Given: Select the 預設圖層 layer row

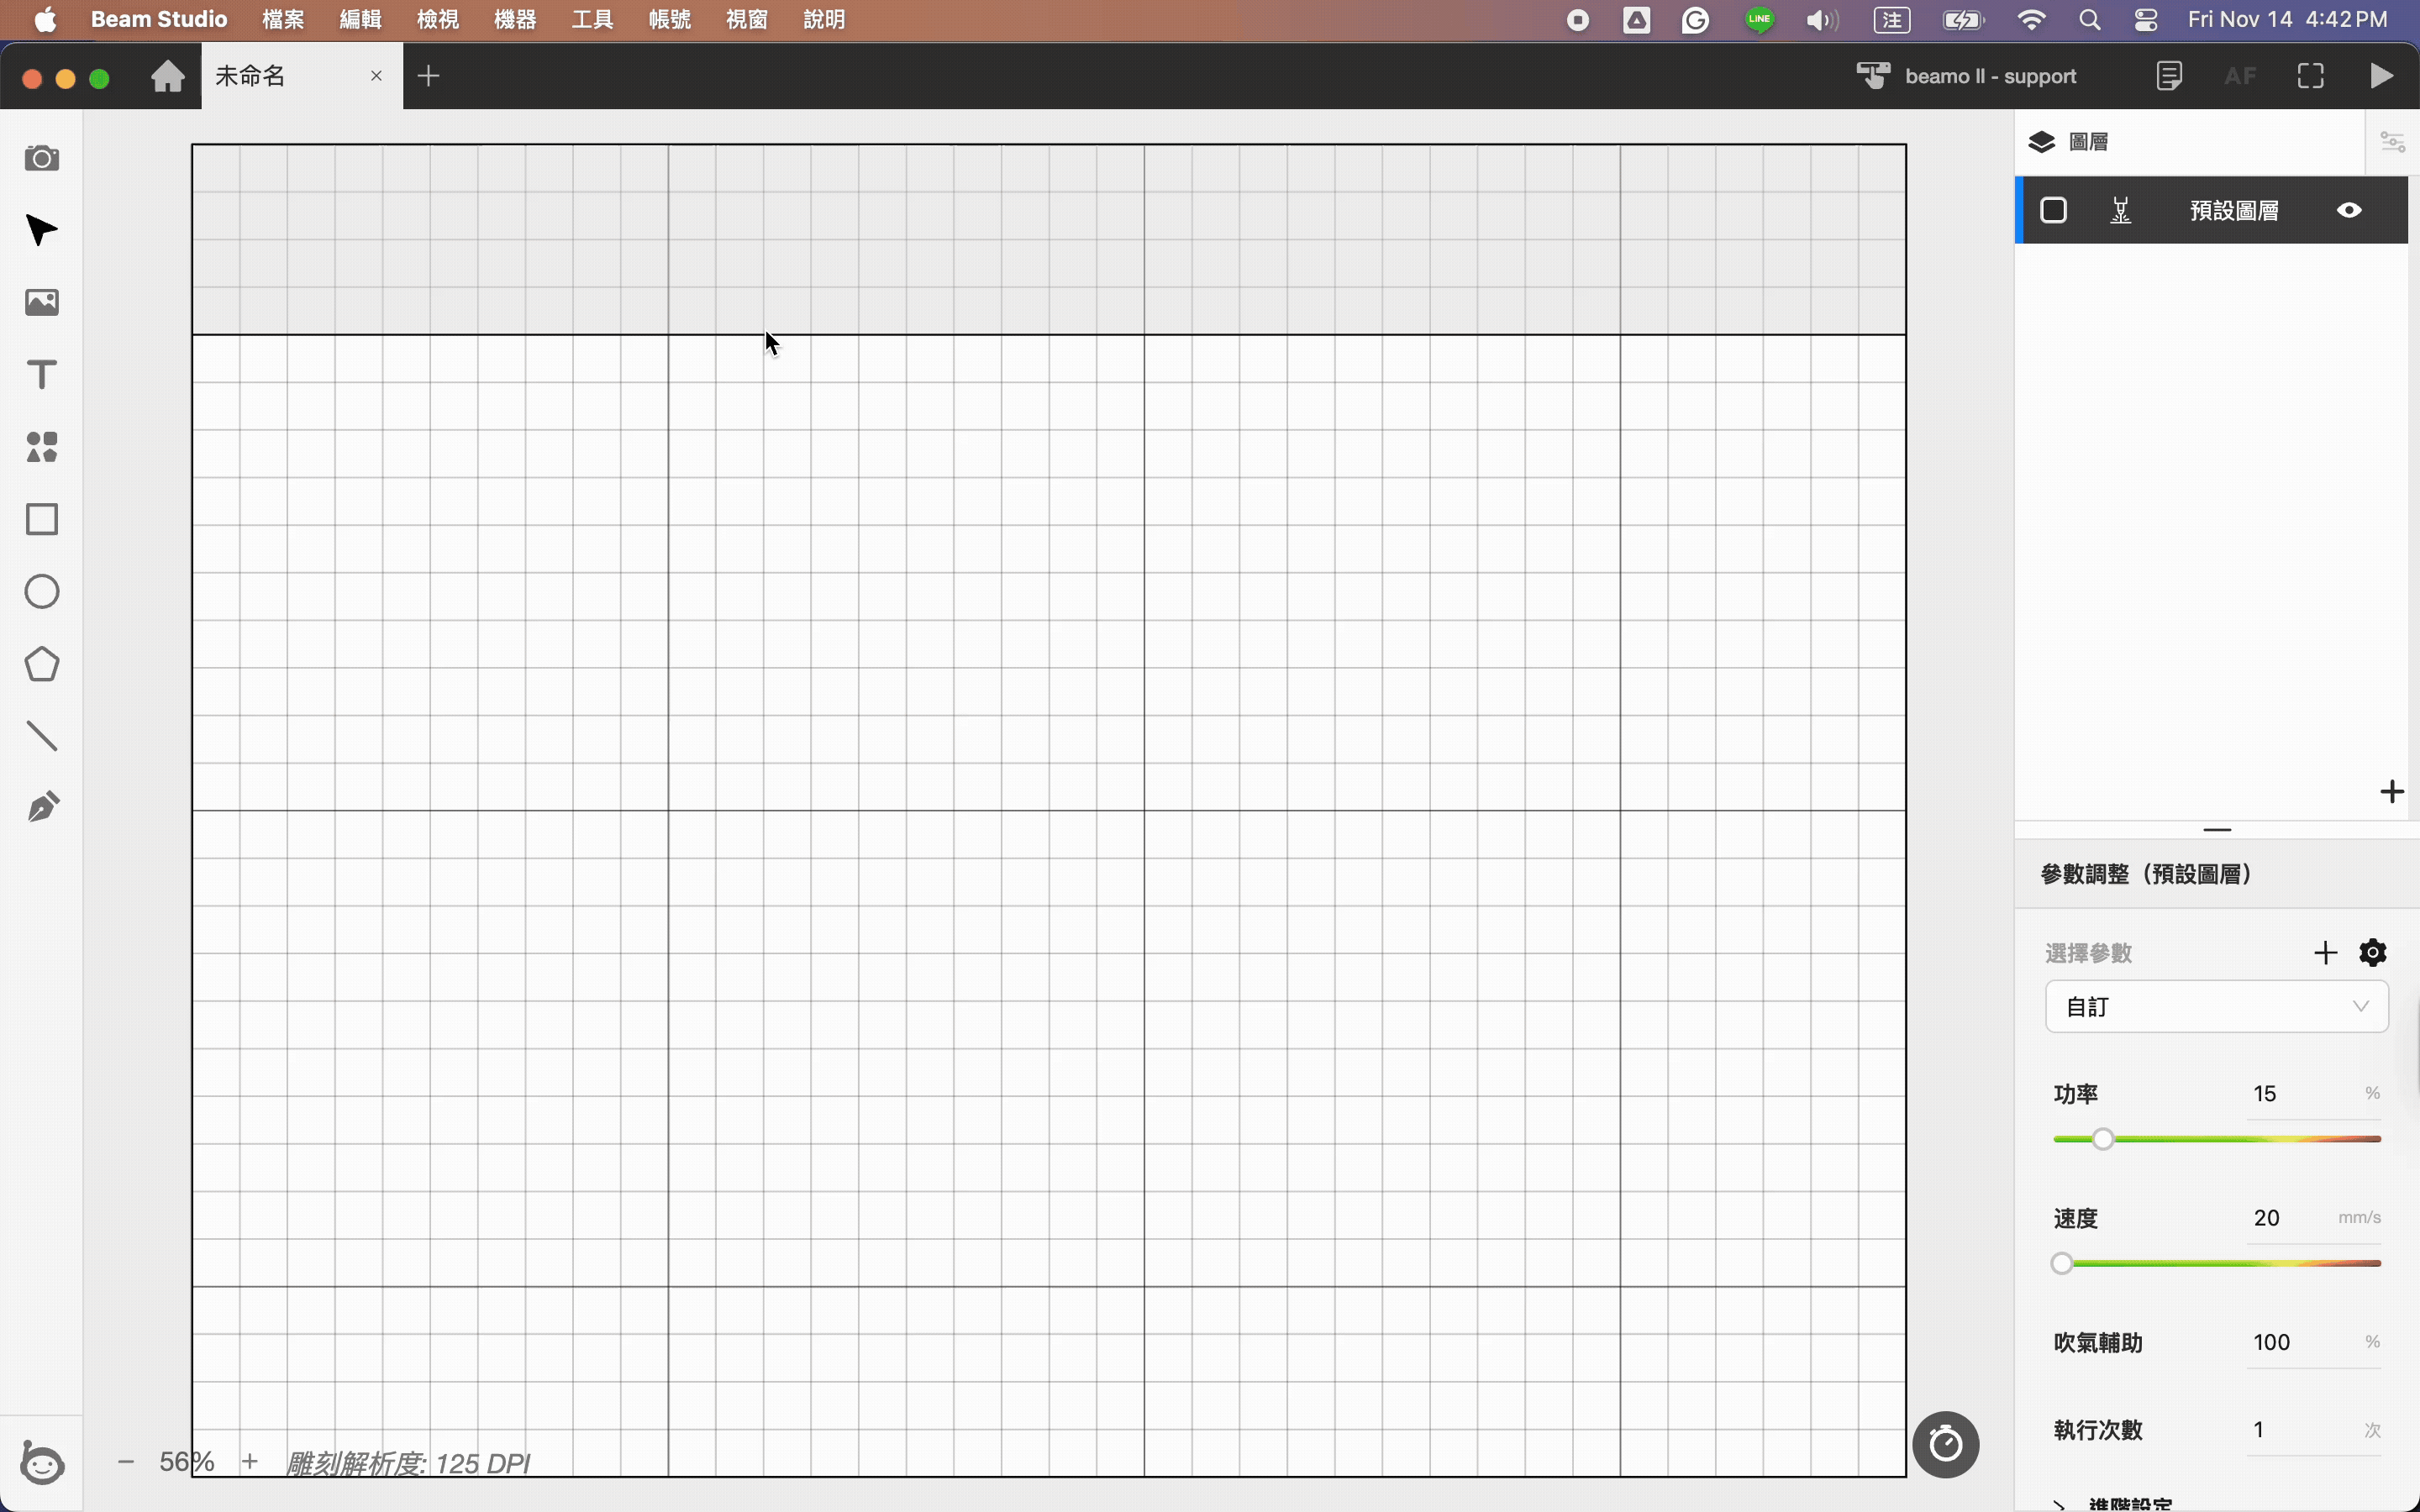Looking at the screenshot, I should 2212,210.
